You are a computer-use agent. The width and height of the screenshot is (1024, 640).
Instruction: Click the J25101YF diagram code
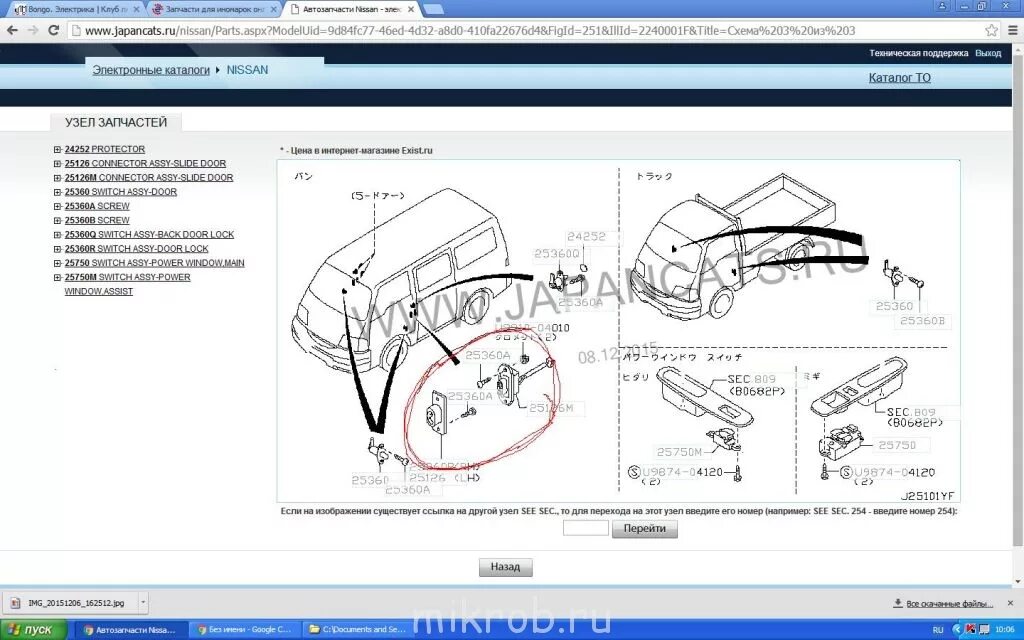tap(927, 496)
